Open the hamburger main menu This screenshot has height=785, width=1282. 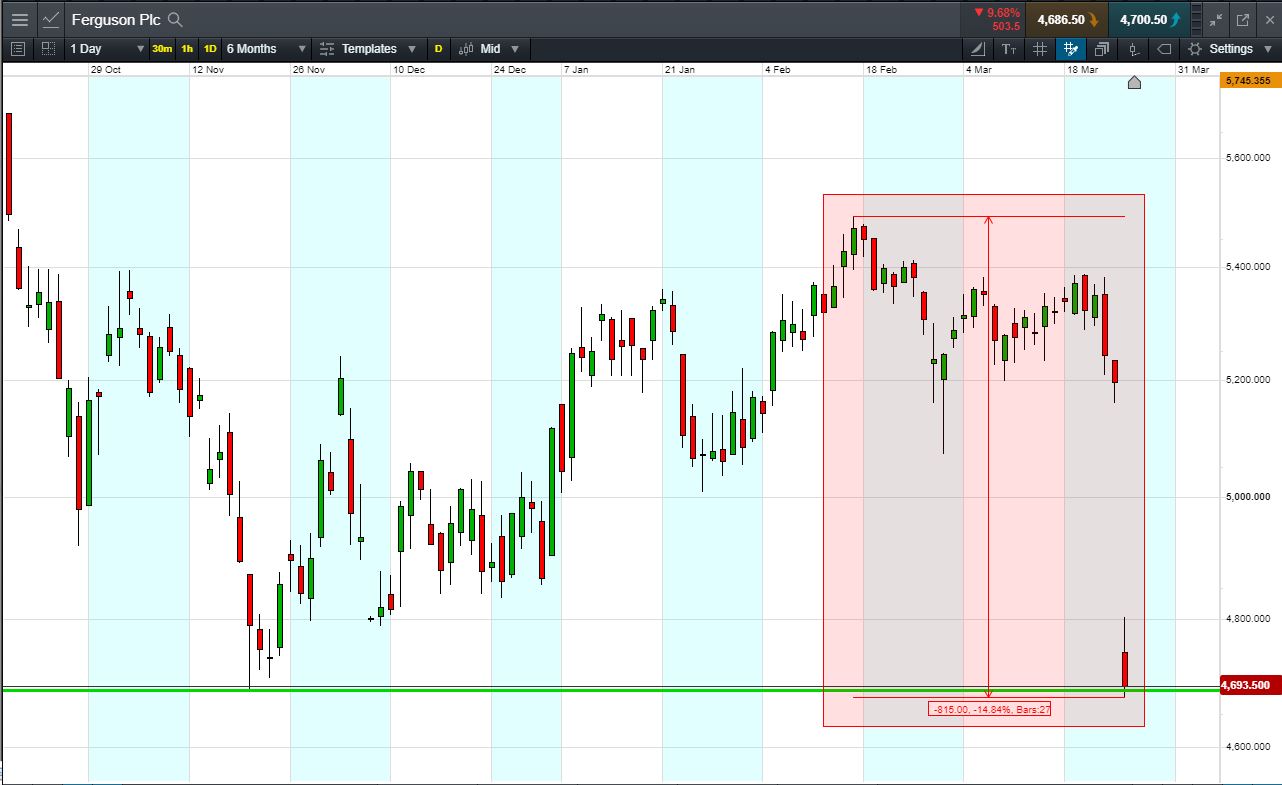[19, 19]
